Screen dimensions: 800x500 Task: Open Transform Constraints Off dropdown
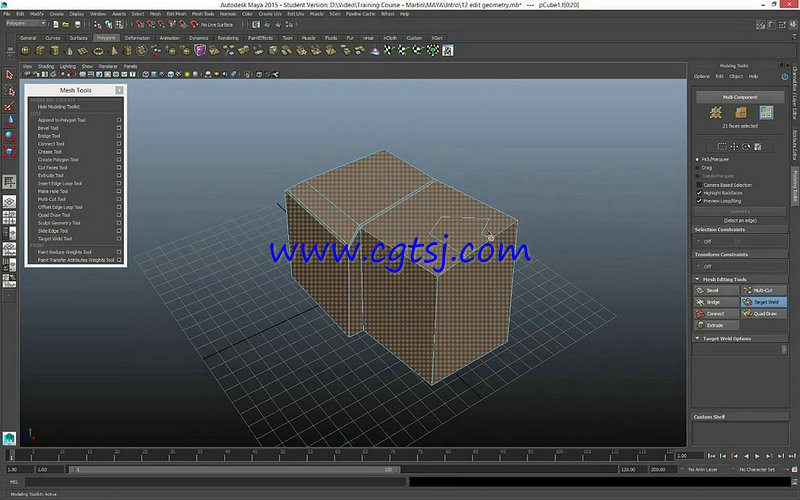[x=740, y=266]
